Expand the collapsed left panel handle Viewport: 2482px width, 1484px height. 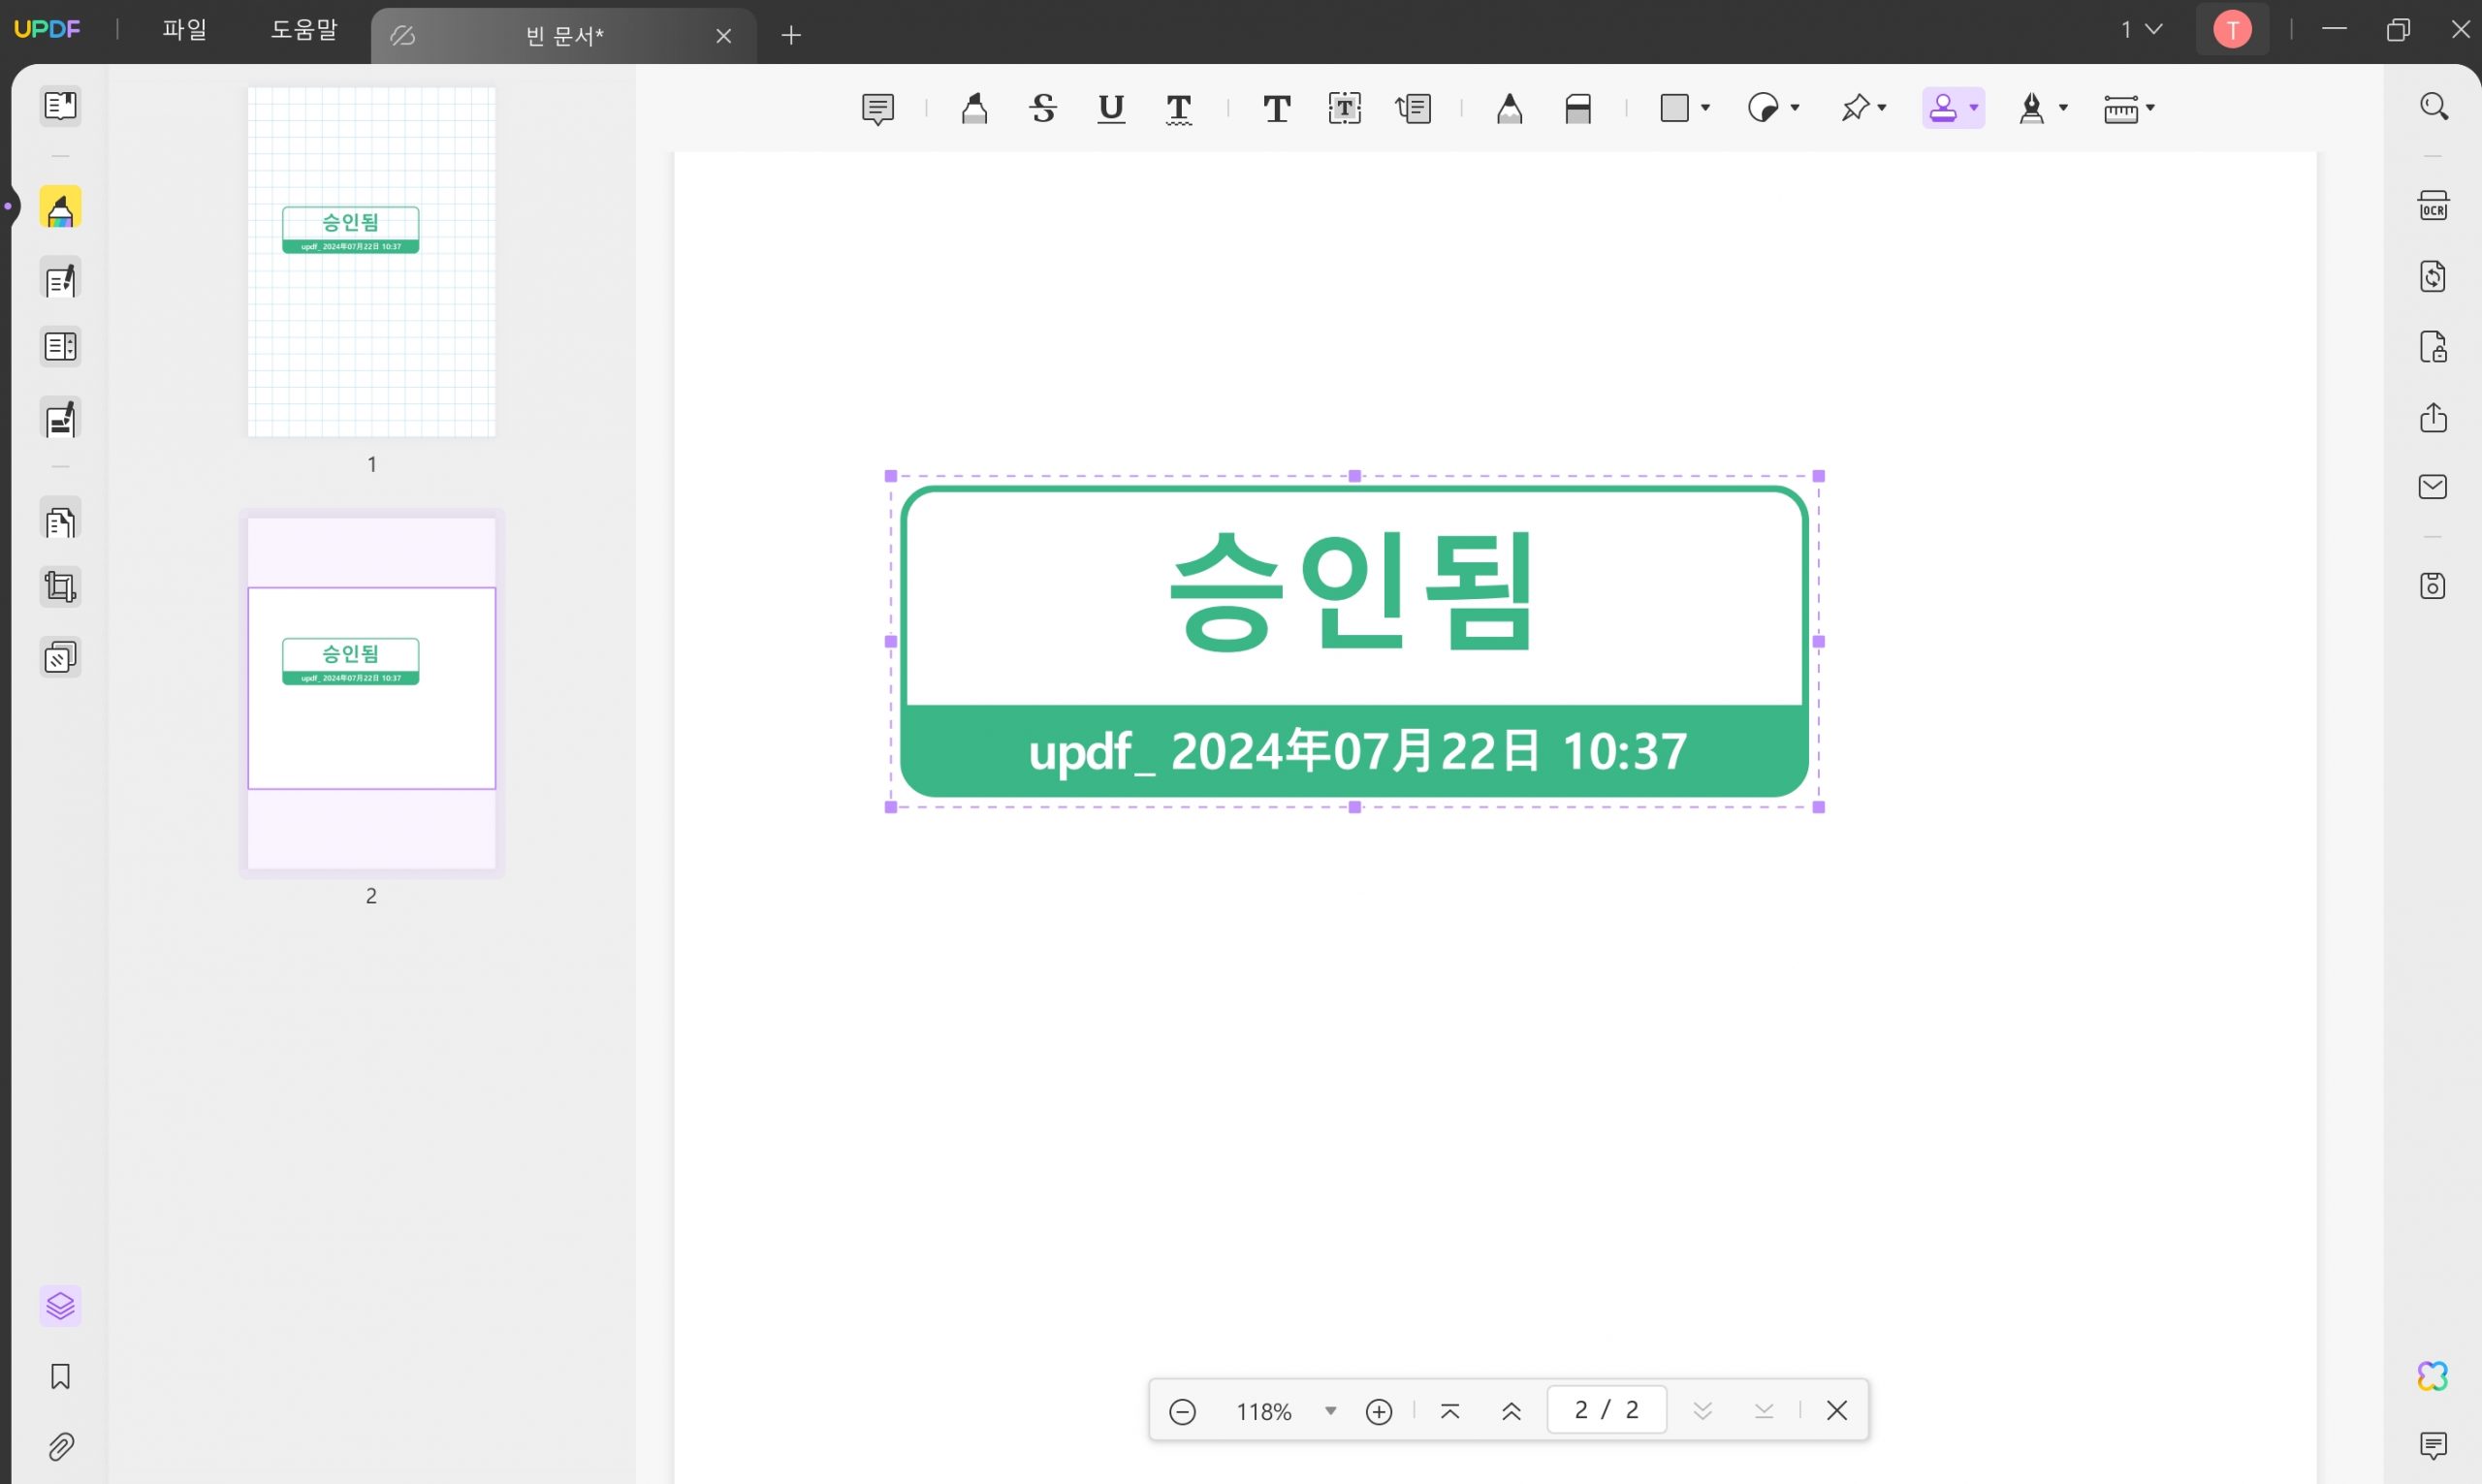[x=8, y=207]
